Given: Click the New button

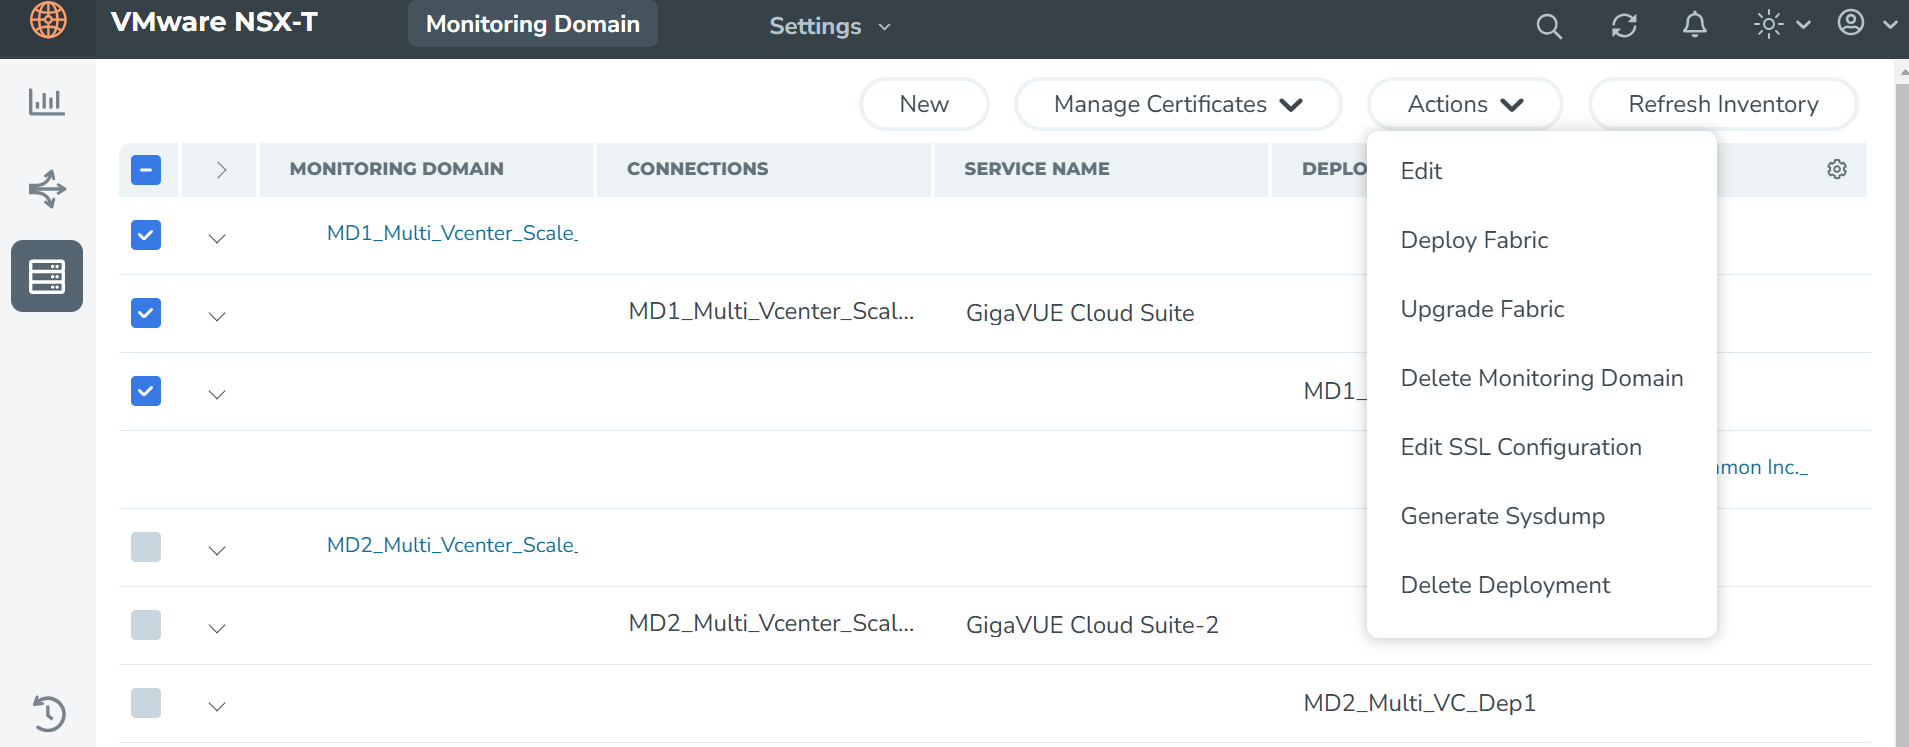Looking at the screenshot, I should (923, 104).
